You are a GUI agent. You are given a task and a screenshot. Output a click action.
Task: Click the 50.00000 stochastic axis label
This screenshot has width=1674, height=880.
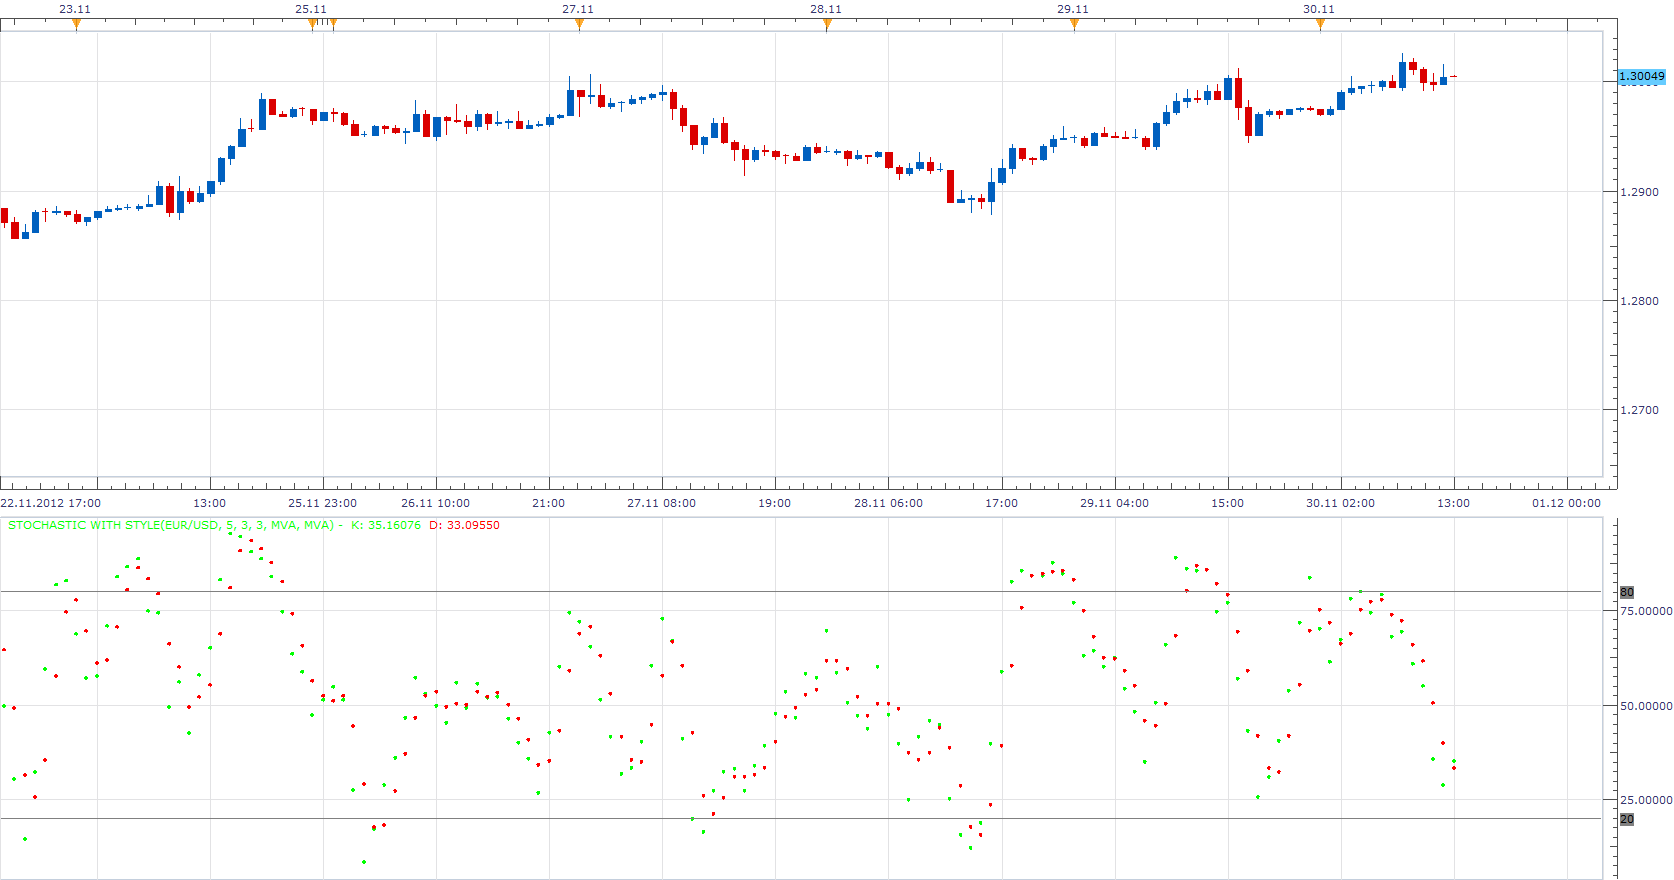pos(1646,706)
